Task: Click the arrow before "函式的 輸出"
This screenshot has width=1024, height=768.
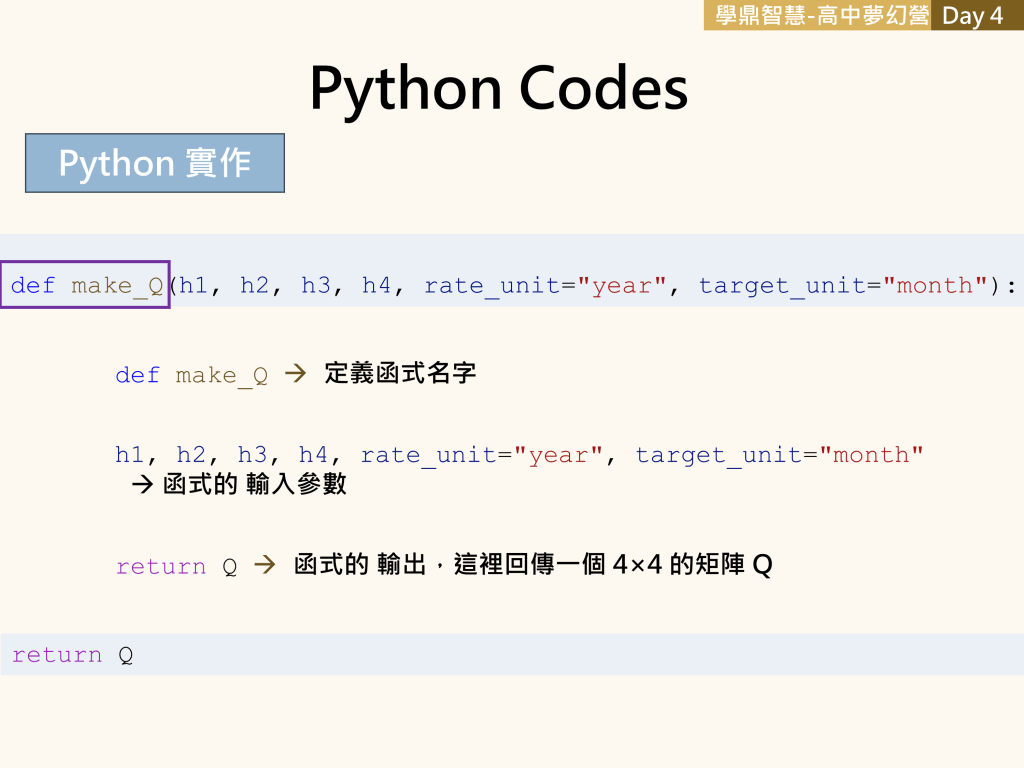Action: coord(264,566)
